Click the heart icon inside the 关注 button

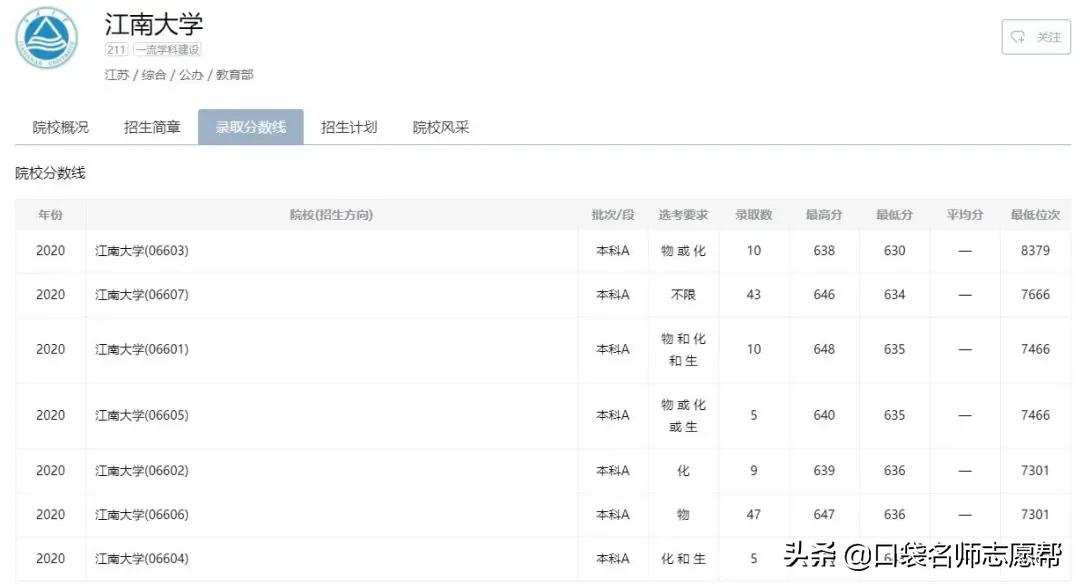(x=1019, y=36)
